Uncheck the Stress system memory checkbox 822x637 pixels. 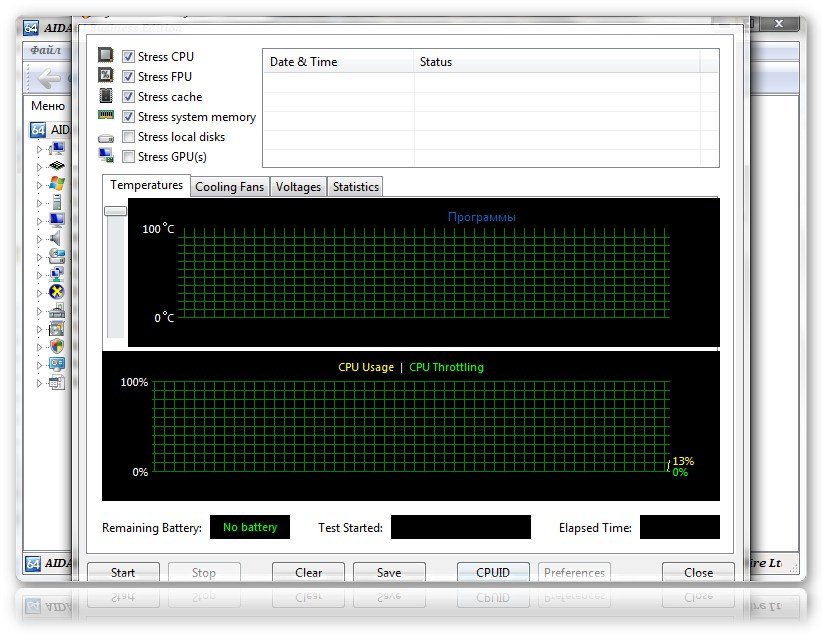tap(128, 116)
